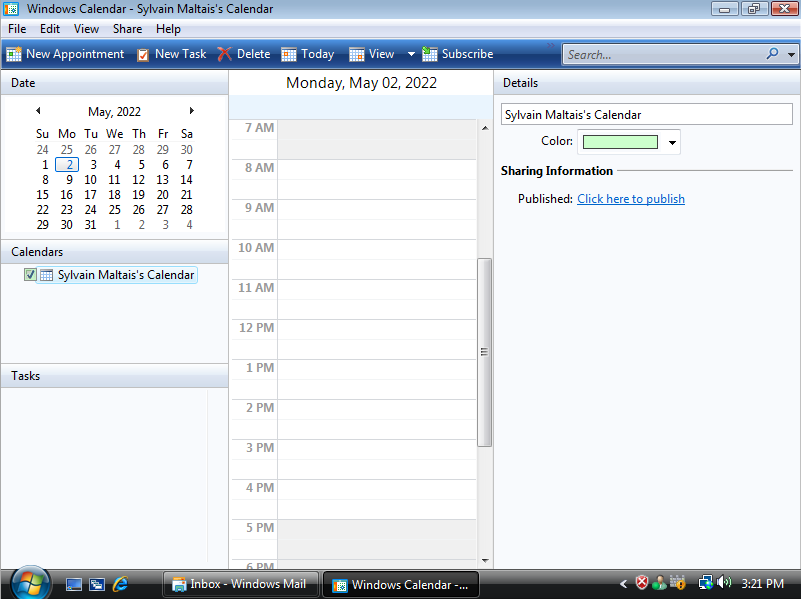Click the green calendar color swatch

coord(620,142)
